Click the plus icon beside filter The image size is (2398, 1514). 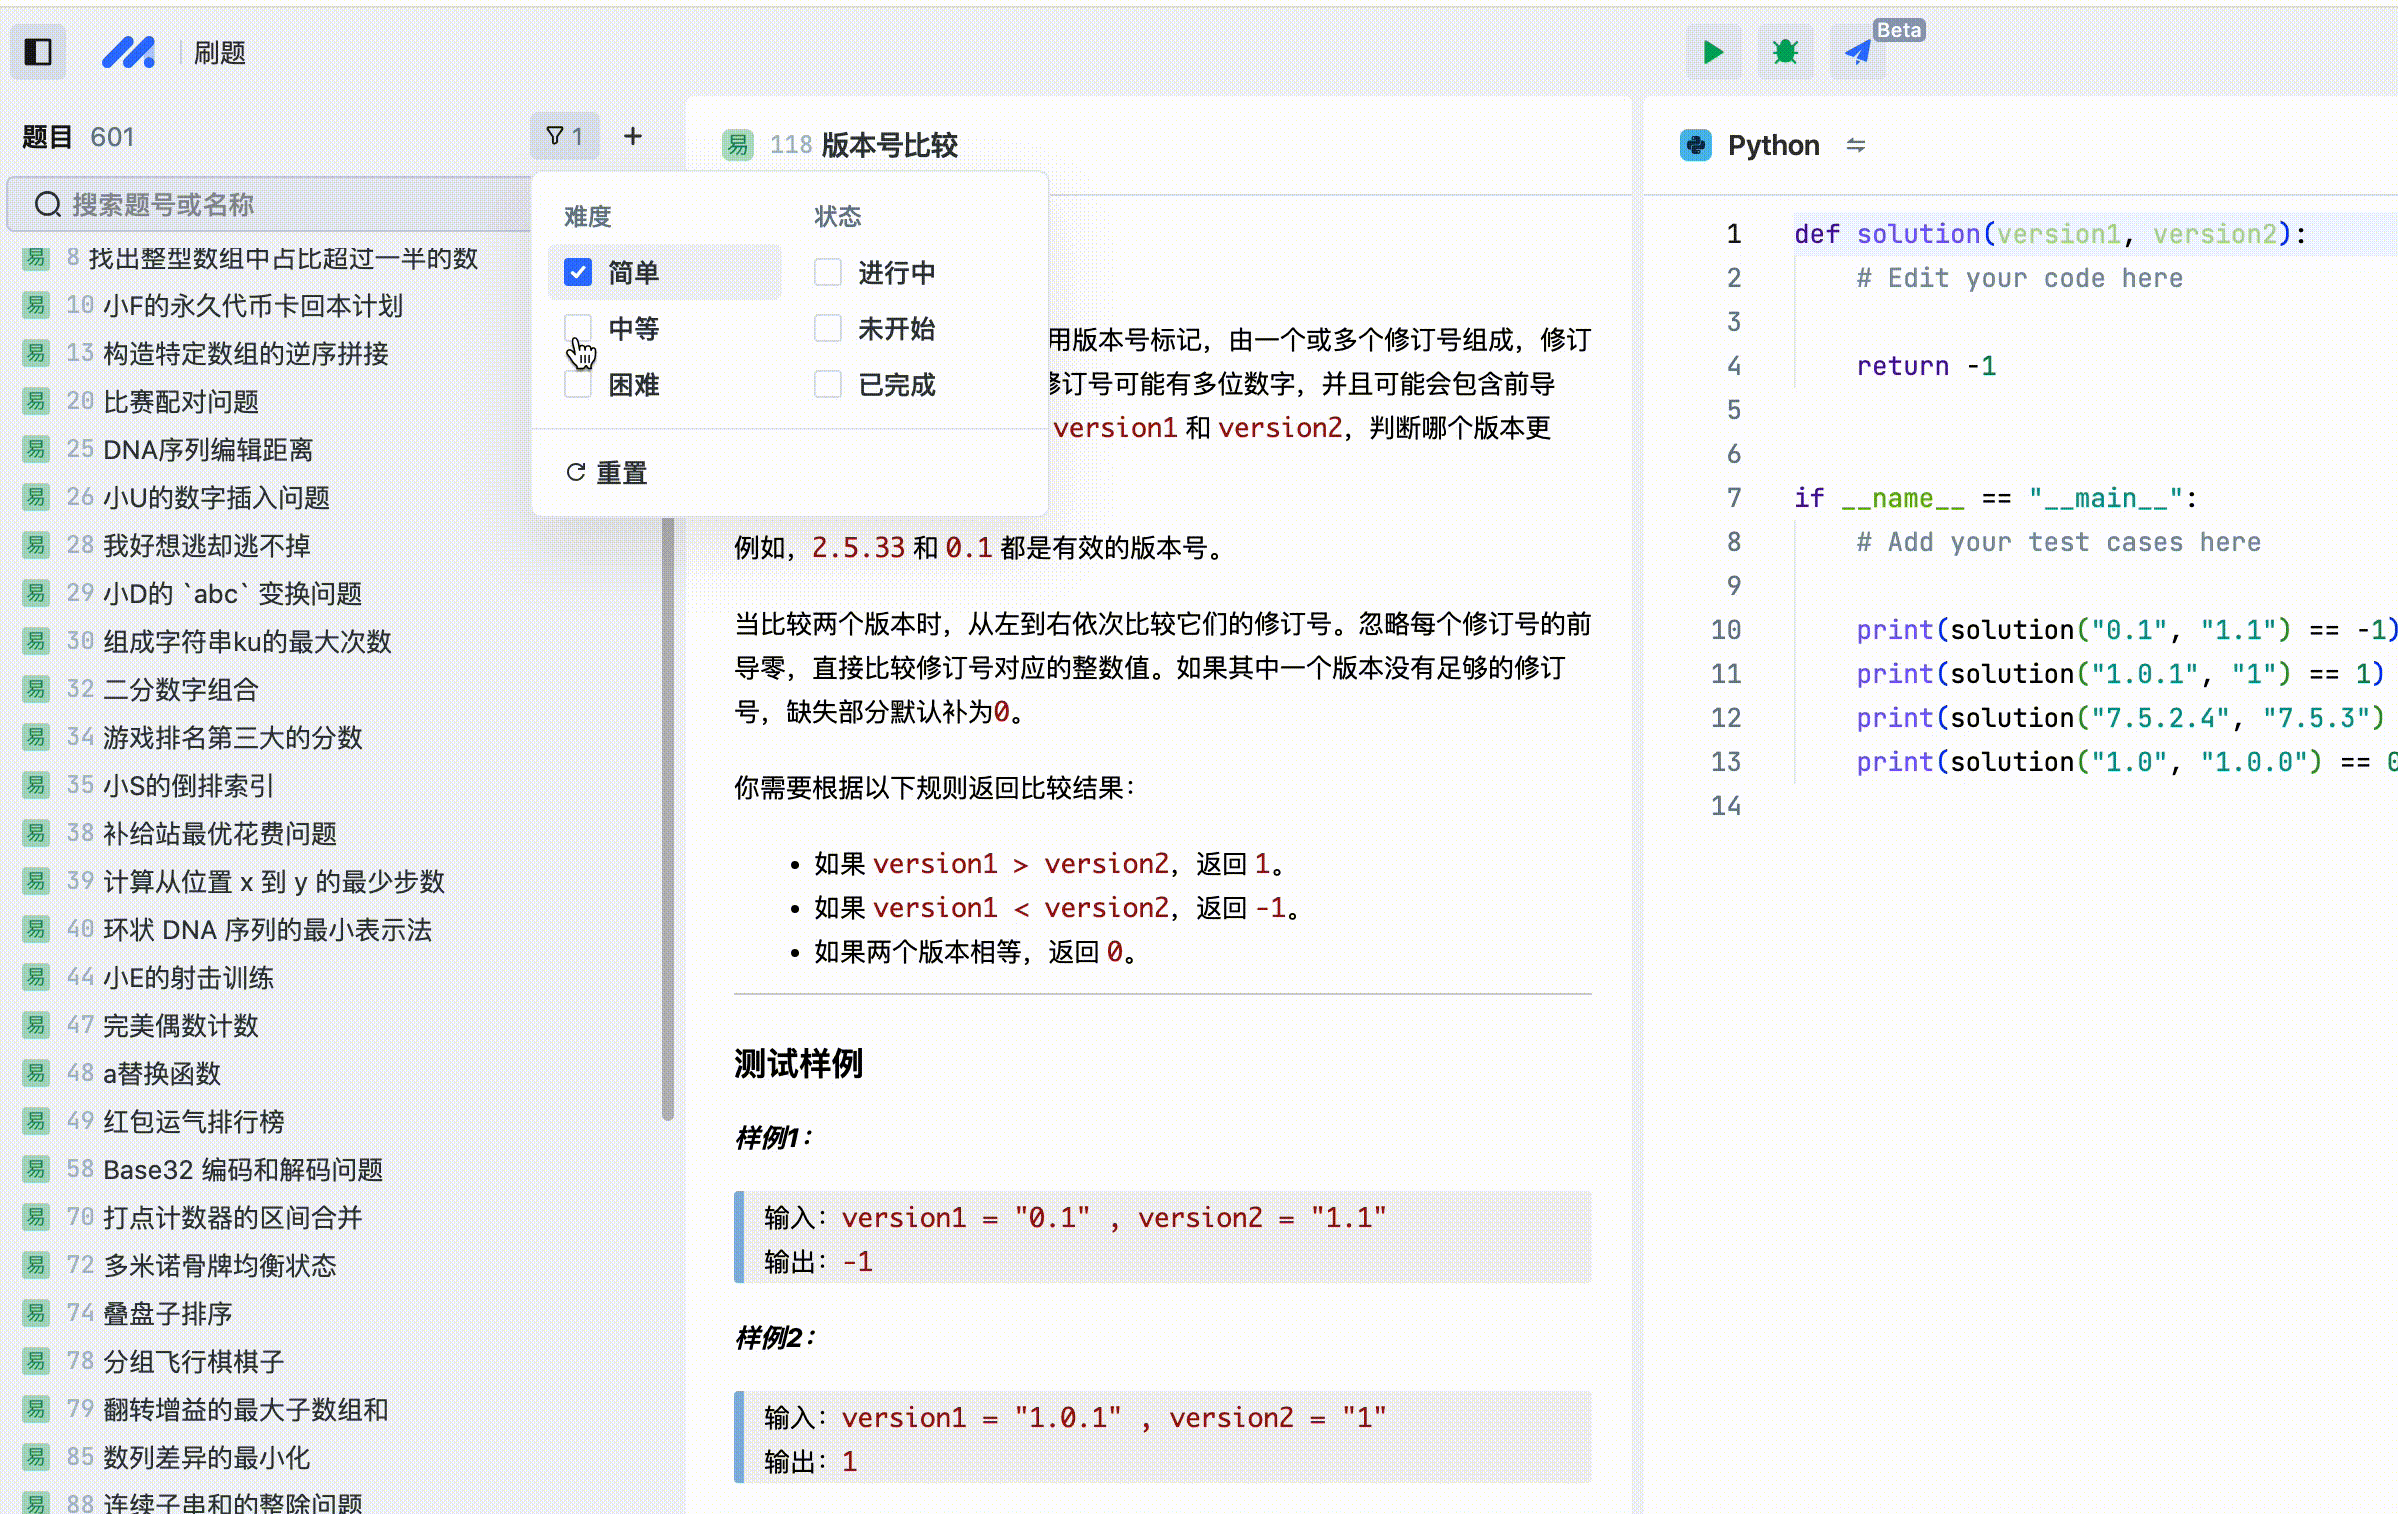pos(633,137)
